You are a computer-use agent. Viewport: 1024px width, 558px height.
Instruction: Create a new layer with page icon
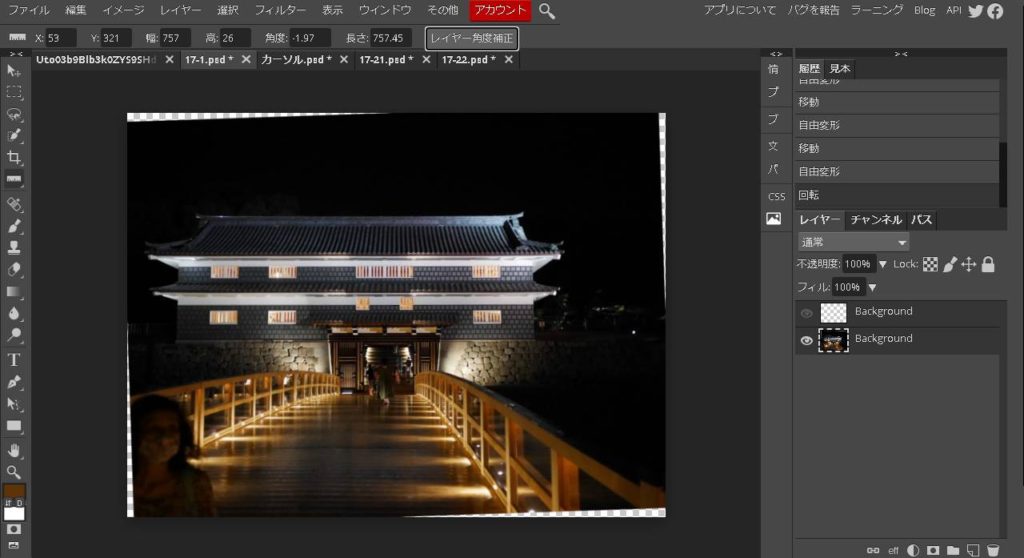click(x=973, y=550)
